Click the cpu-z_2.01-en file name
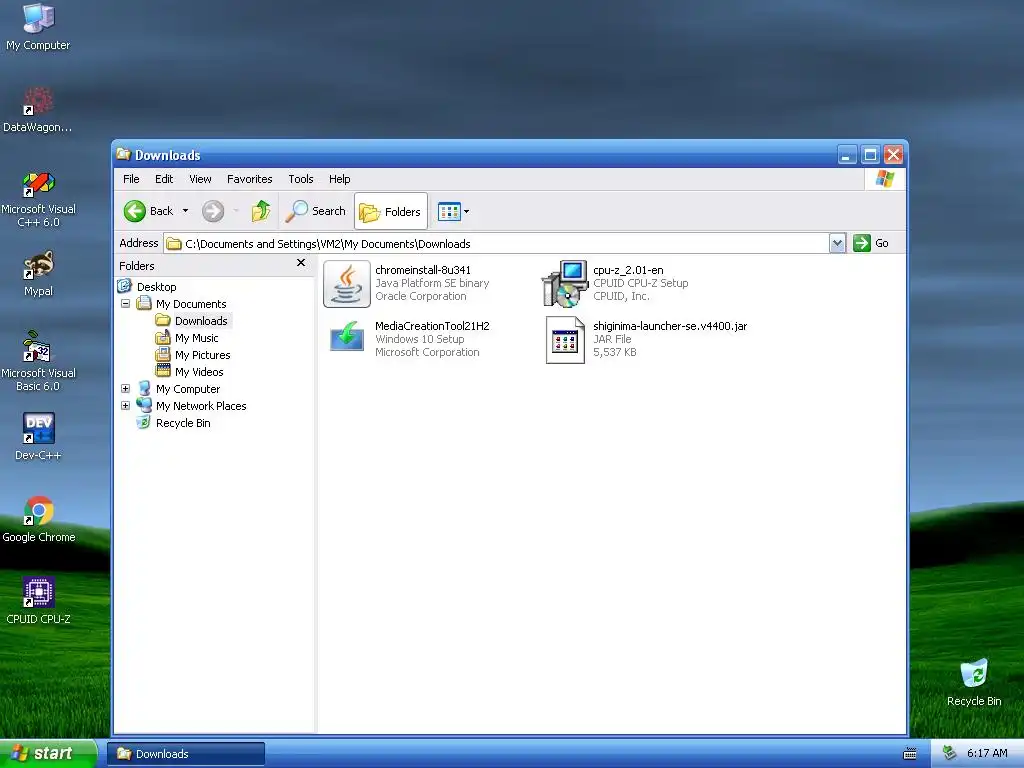The height and width of the screenshot is (768, 1024). (628, 270)
